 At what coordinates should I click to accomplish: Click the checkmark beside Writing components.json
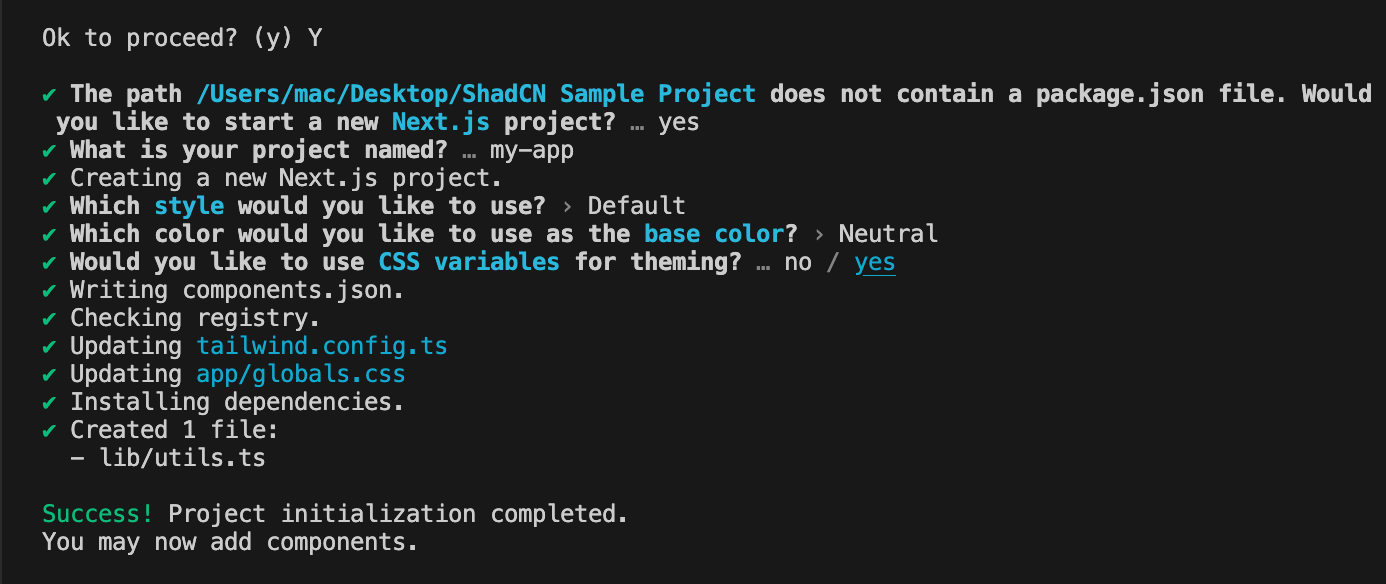49,290
